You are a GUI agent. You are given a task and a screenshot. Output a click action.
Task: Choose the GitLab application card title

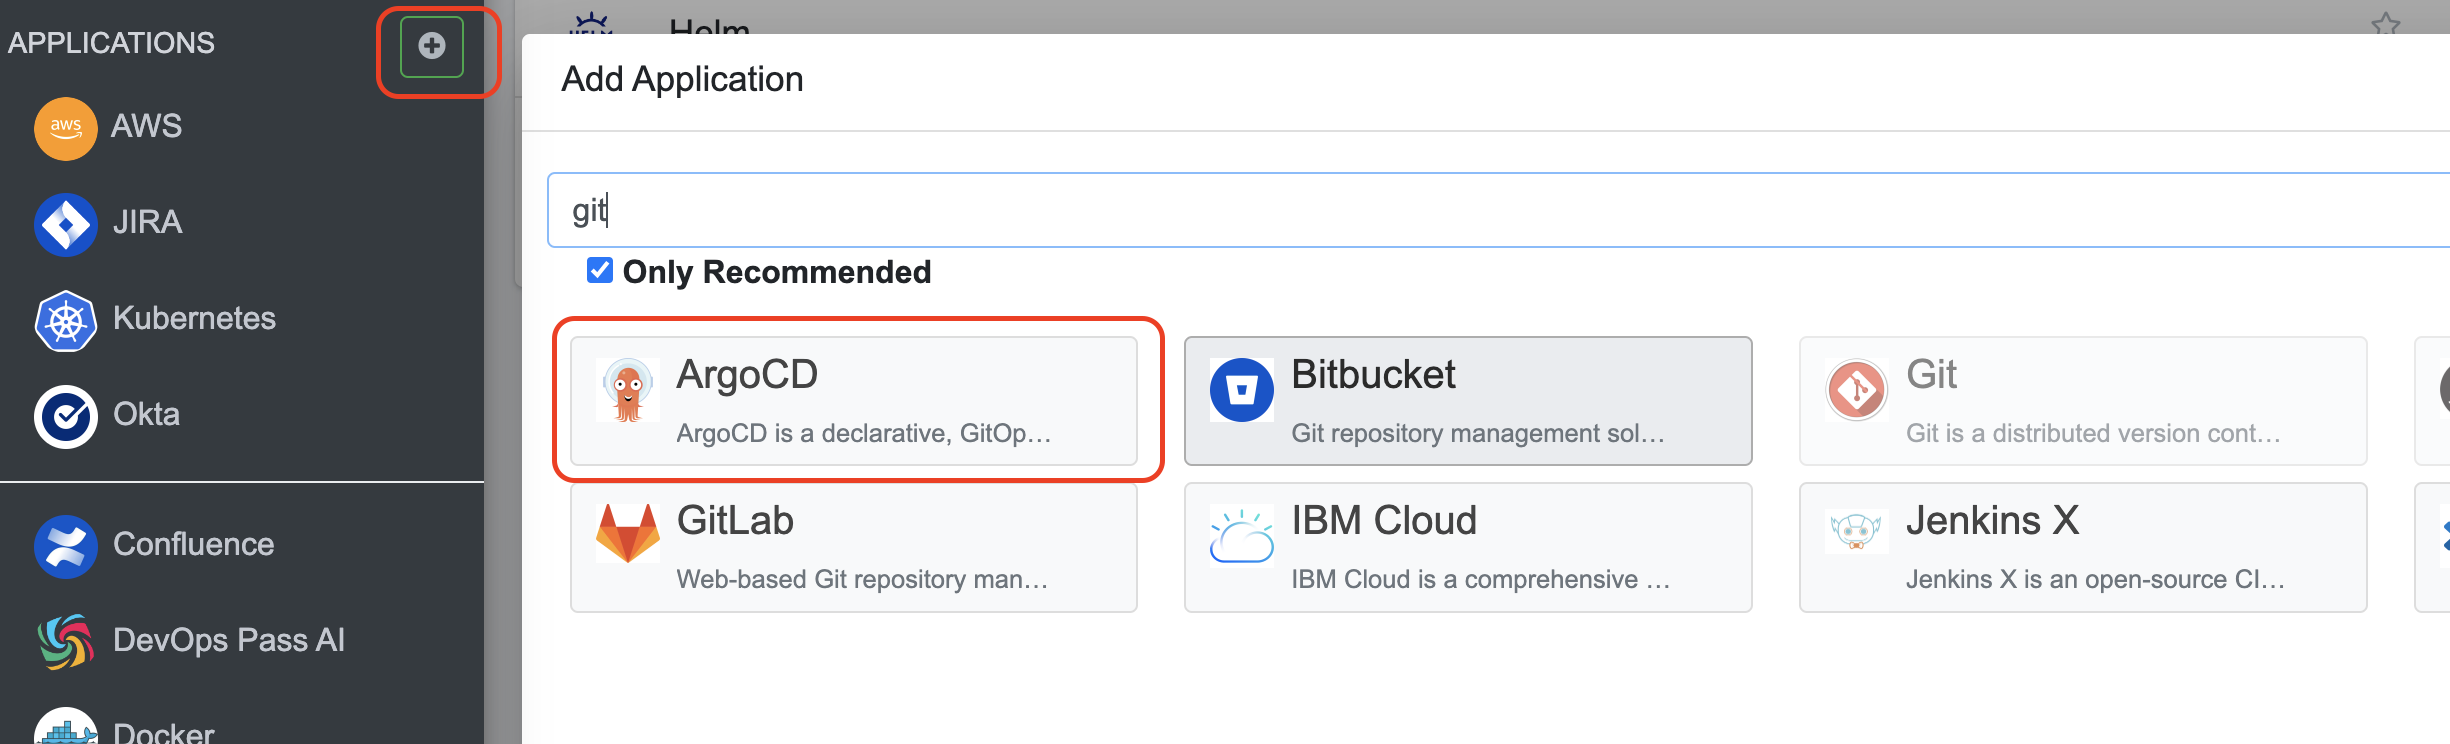tap(735, 521)
